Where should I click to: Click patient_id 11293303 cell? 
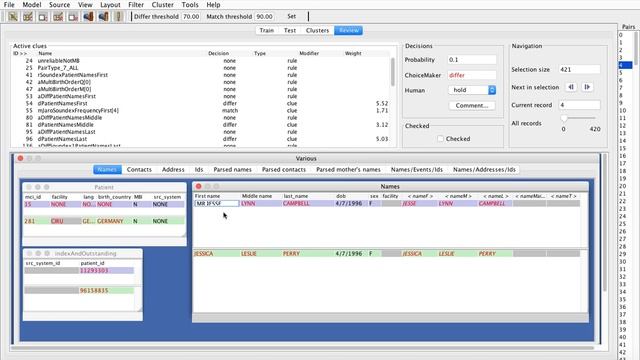click(107, 271)
